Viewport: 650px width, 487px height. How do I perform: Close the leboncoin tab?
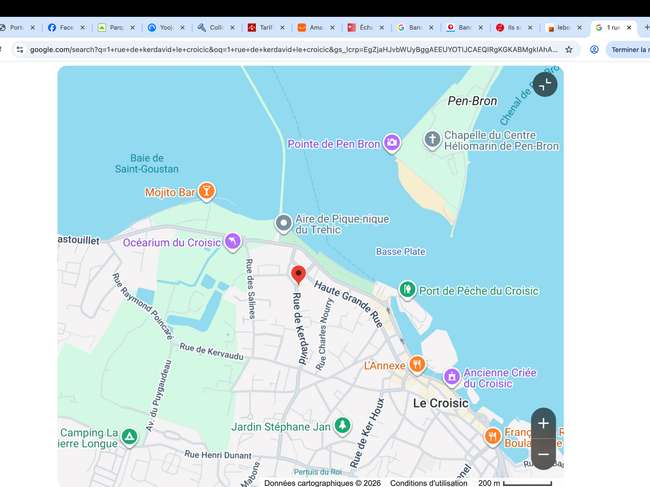[x=580, y=27]
